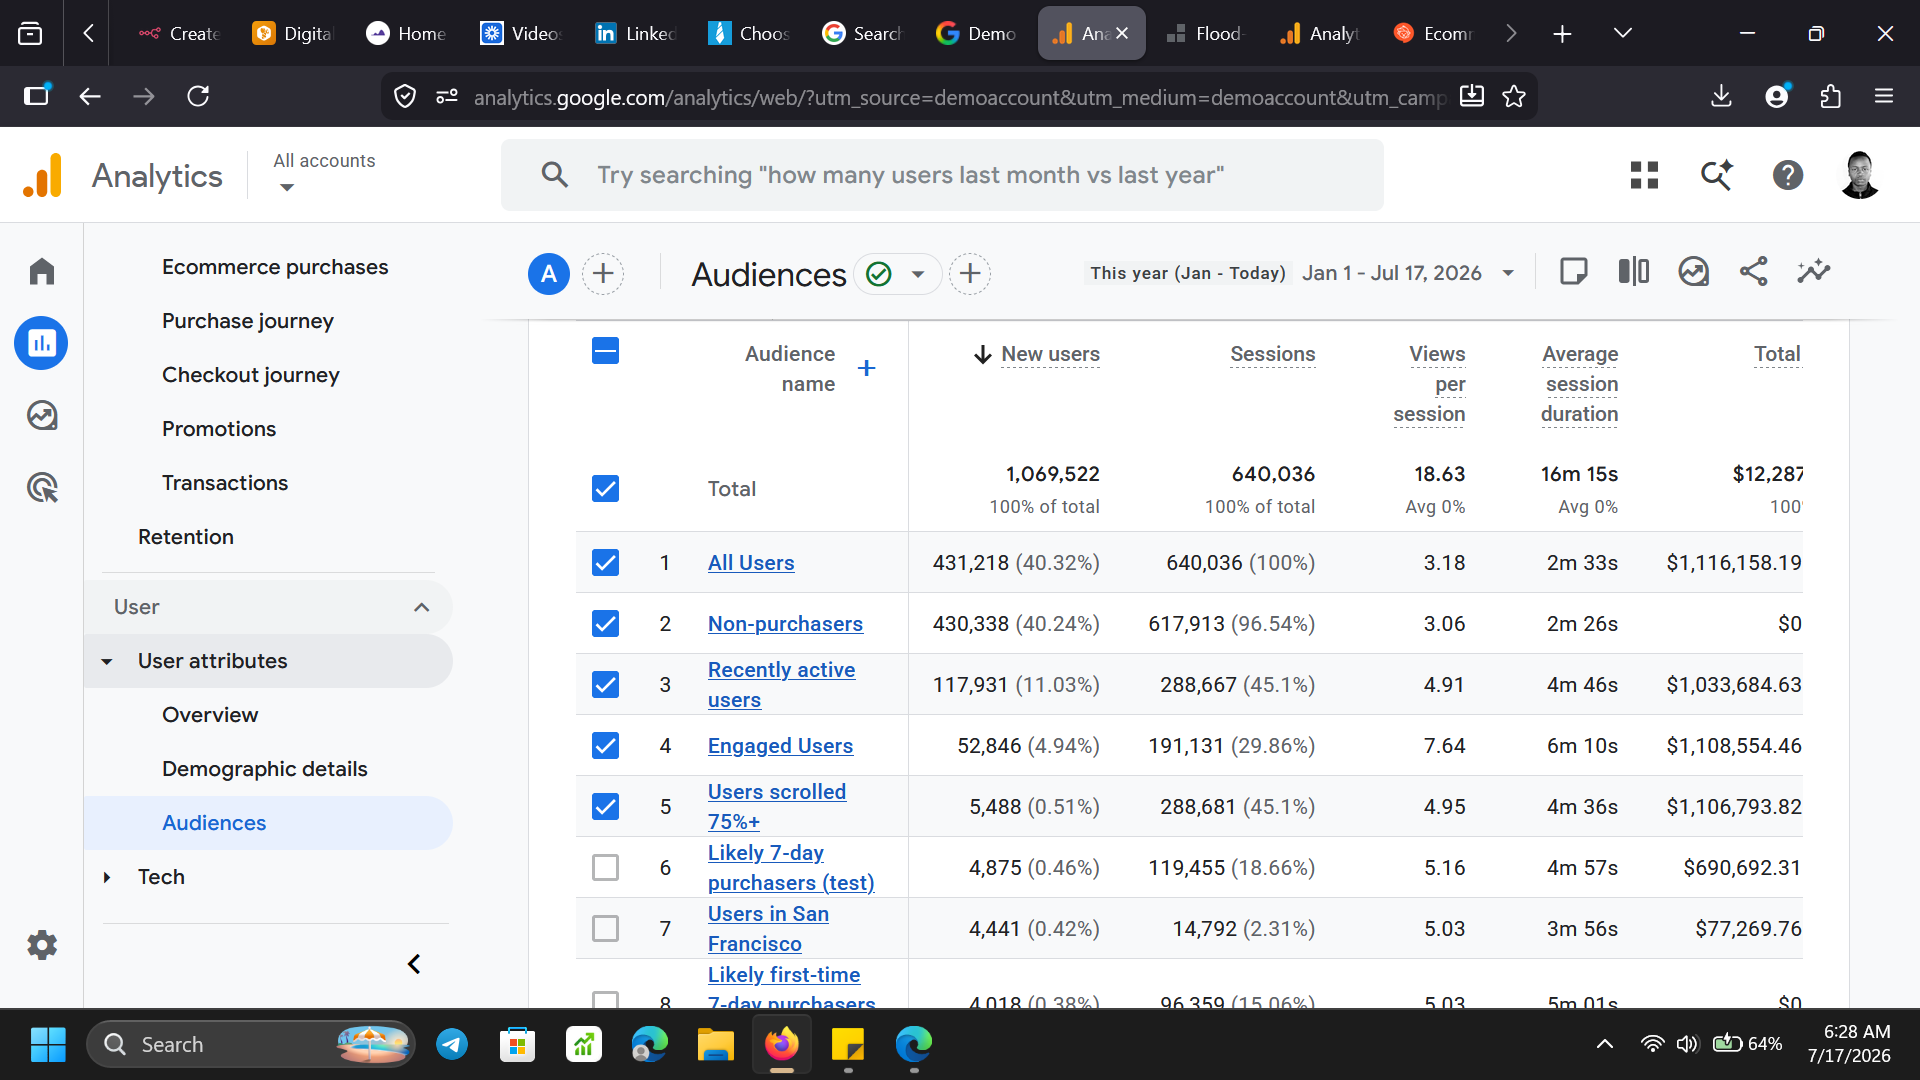Collapse the User attributes tree arrow
Viewport: 1920px width, 1080px height.
click(107, 661)
